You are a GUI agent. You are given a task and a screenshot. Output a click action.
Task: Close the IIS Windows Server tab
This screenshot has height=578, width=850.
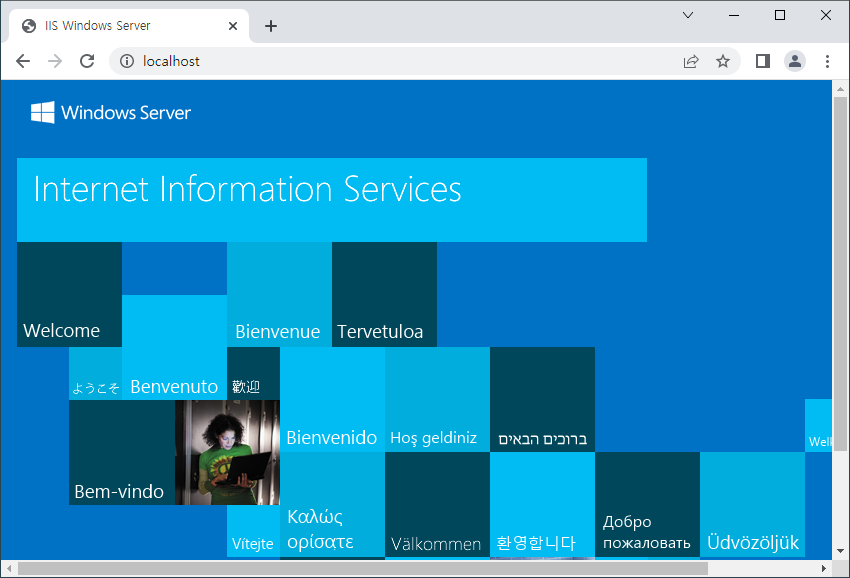coord(233,26)
